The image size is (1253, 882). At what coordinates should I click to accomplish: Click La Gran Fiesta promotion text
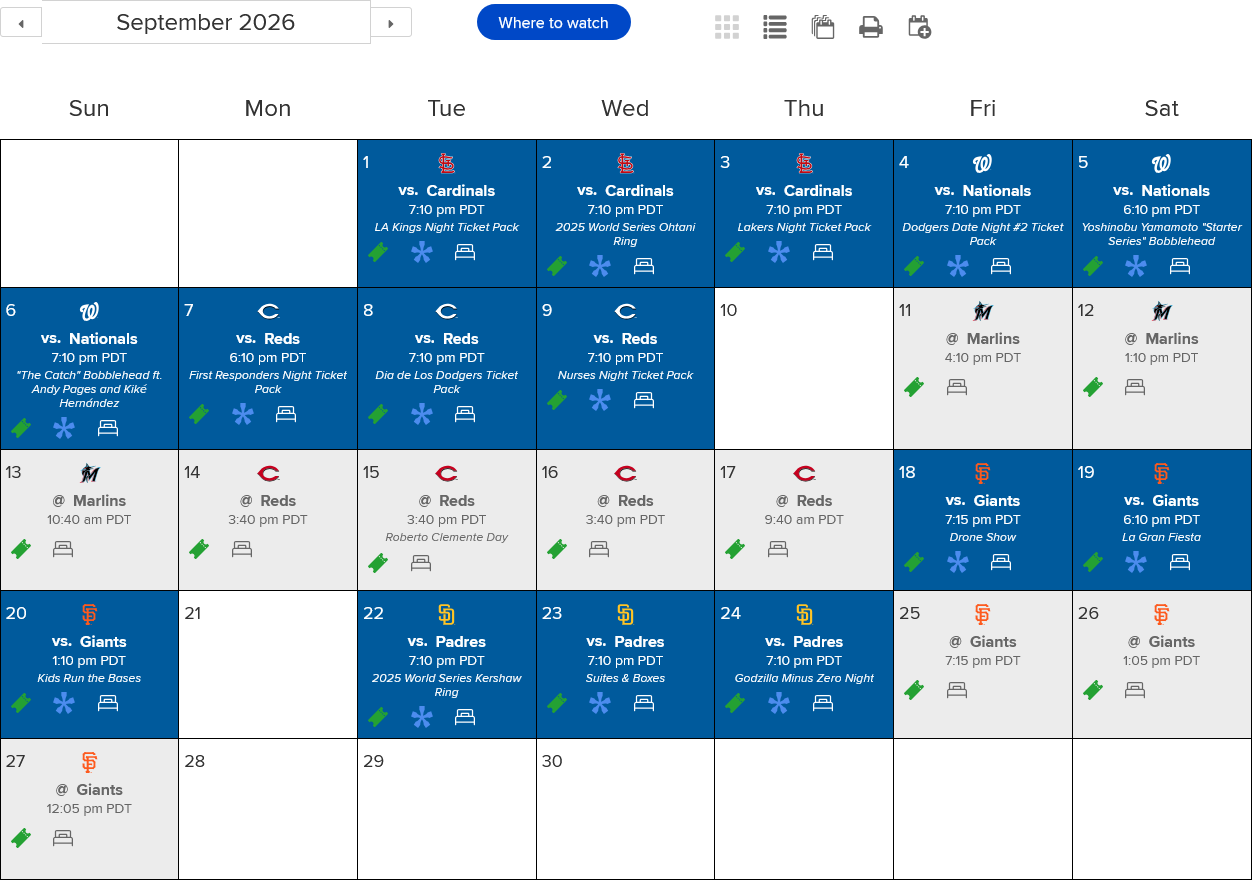coord(1162,537)
